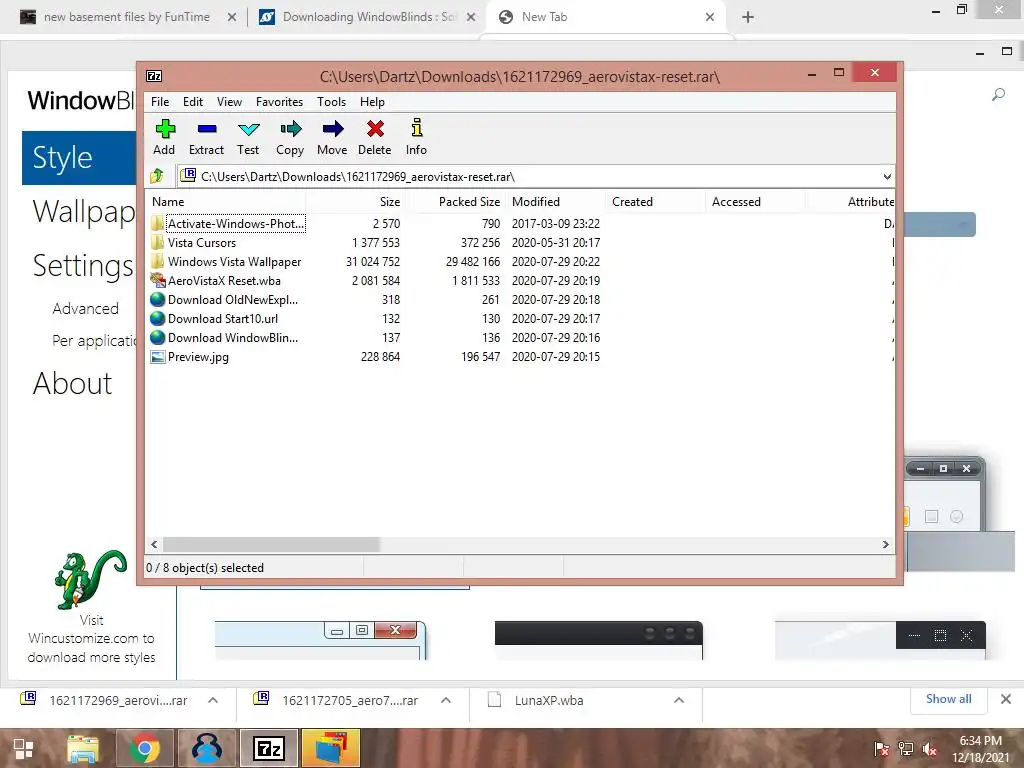Open options arrow for LunaXP.wba download

(679, 700)
